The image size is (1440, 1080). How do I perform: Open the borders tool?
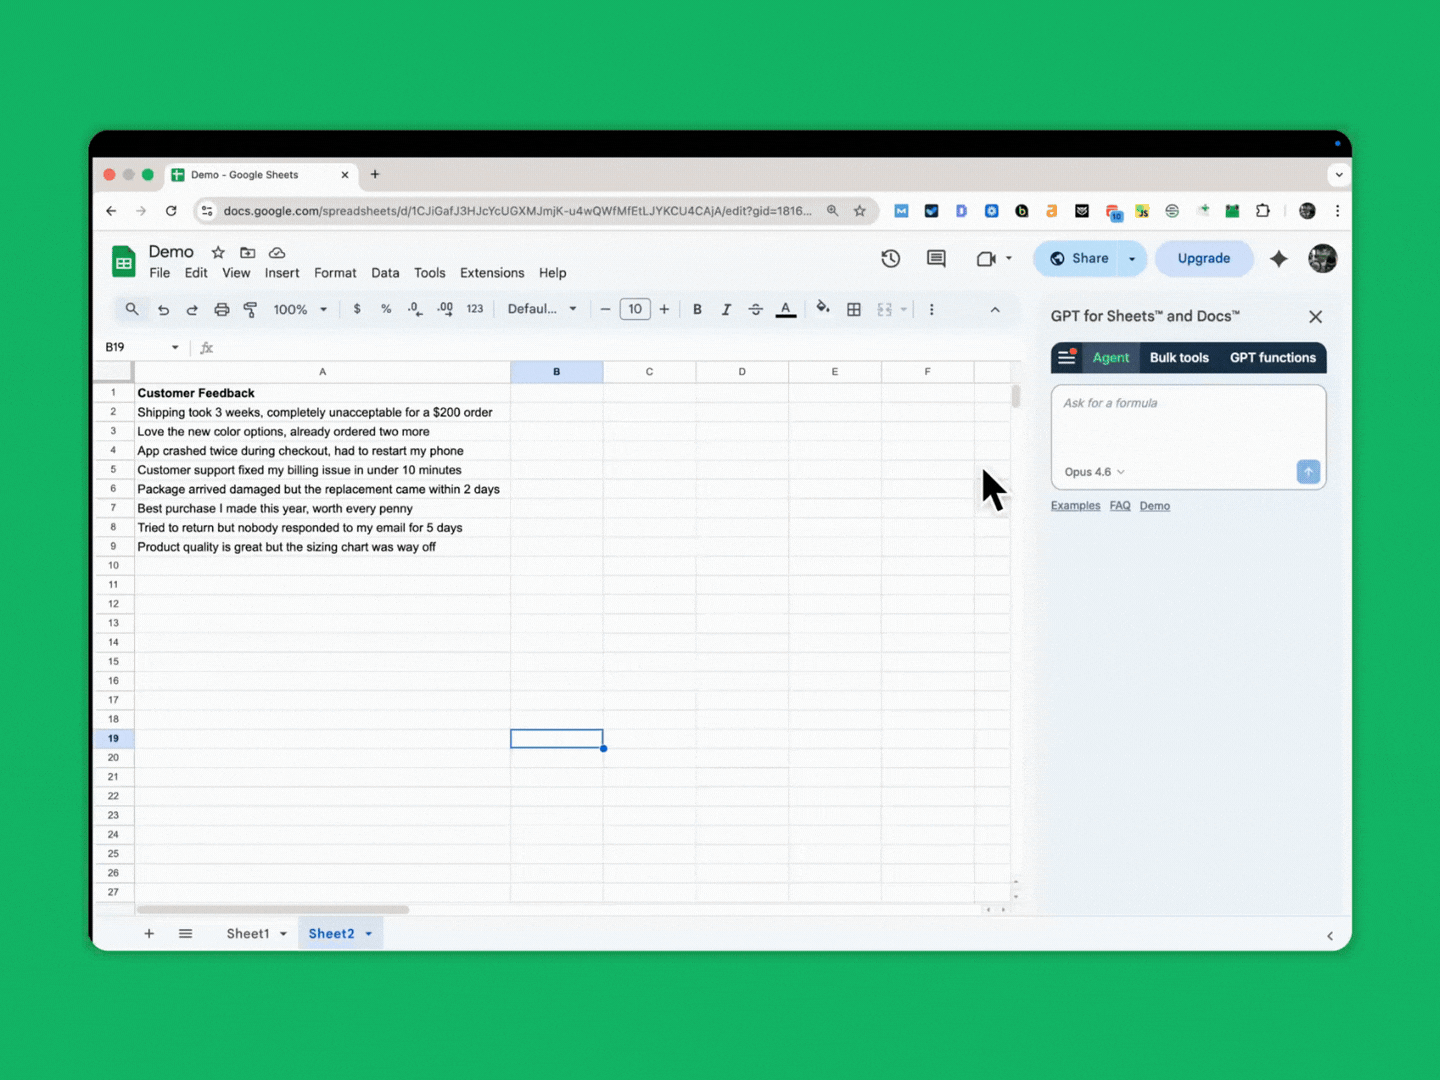(x=854, y=309)
